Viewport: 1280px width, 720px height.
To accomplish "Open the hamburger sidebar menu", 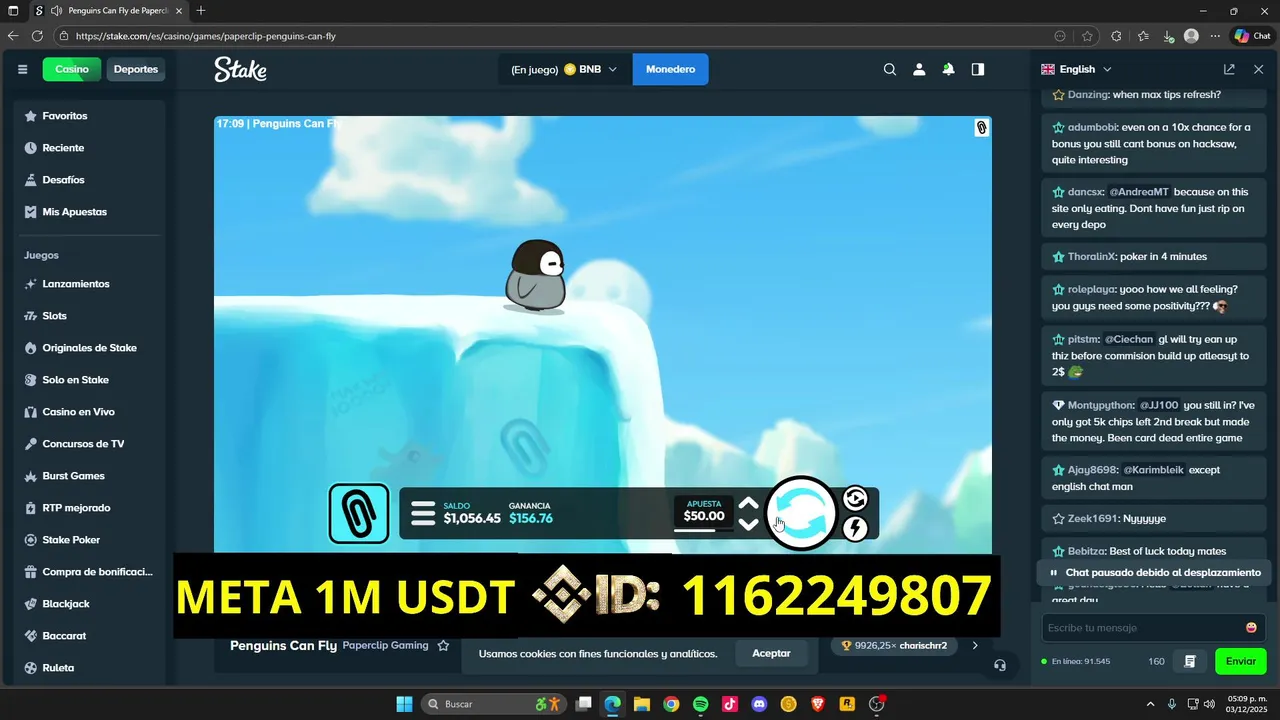I will pyautogui.click(x=22, y=69).
